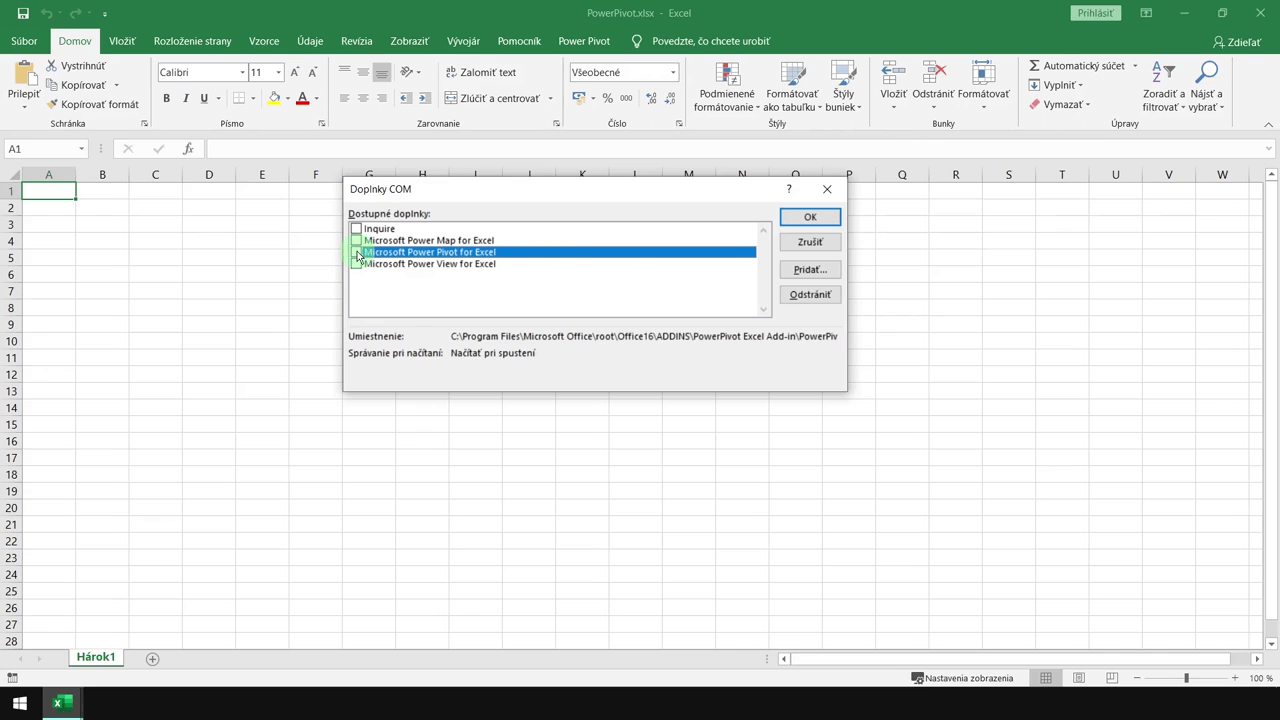Click the center align icon
This screenshot has height=720, width=1280.
click(363, 98)
